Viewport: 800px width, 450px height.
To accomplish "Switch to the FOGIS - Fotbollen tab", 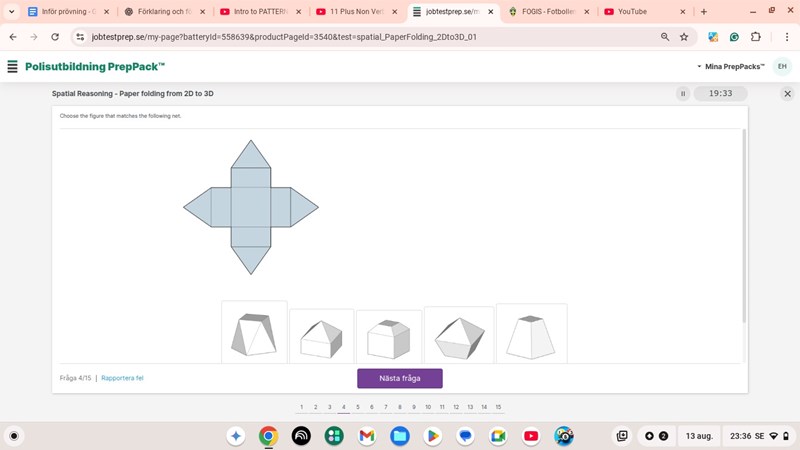I will coord(543,11).
